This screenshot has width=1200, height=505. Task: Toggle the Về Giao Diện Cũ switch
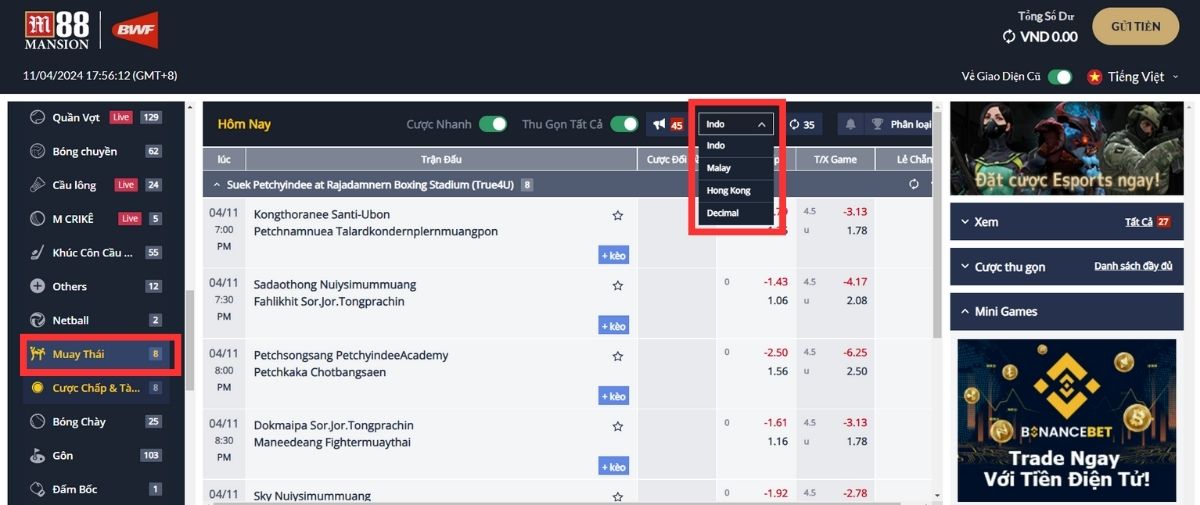coord(1060,77)
